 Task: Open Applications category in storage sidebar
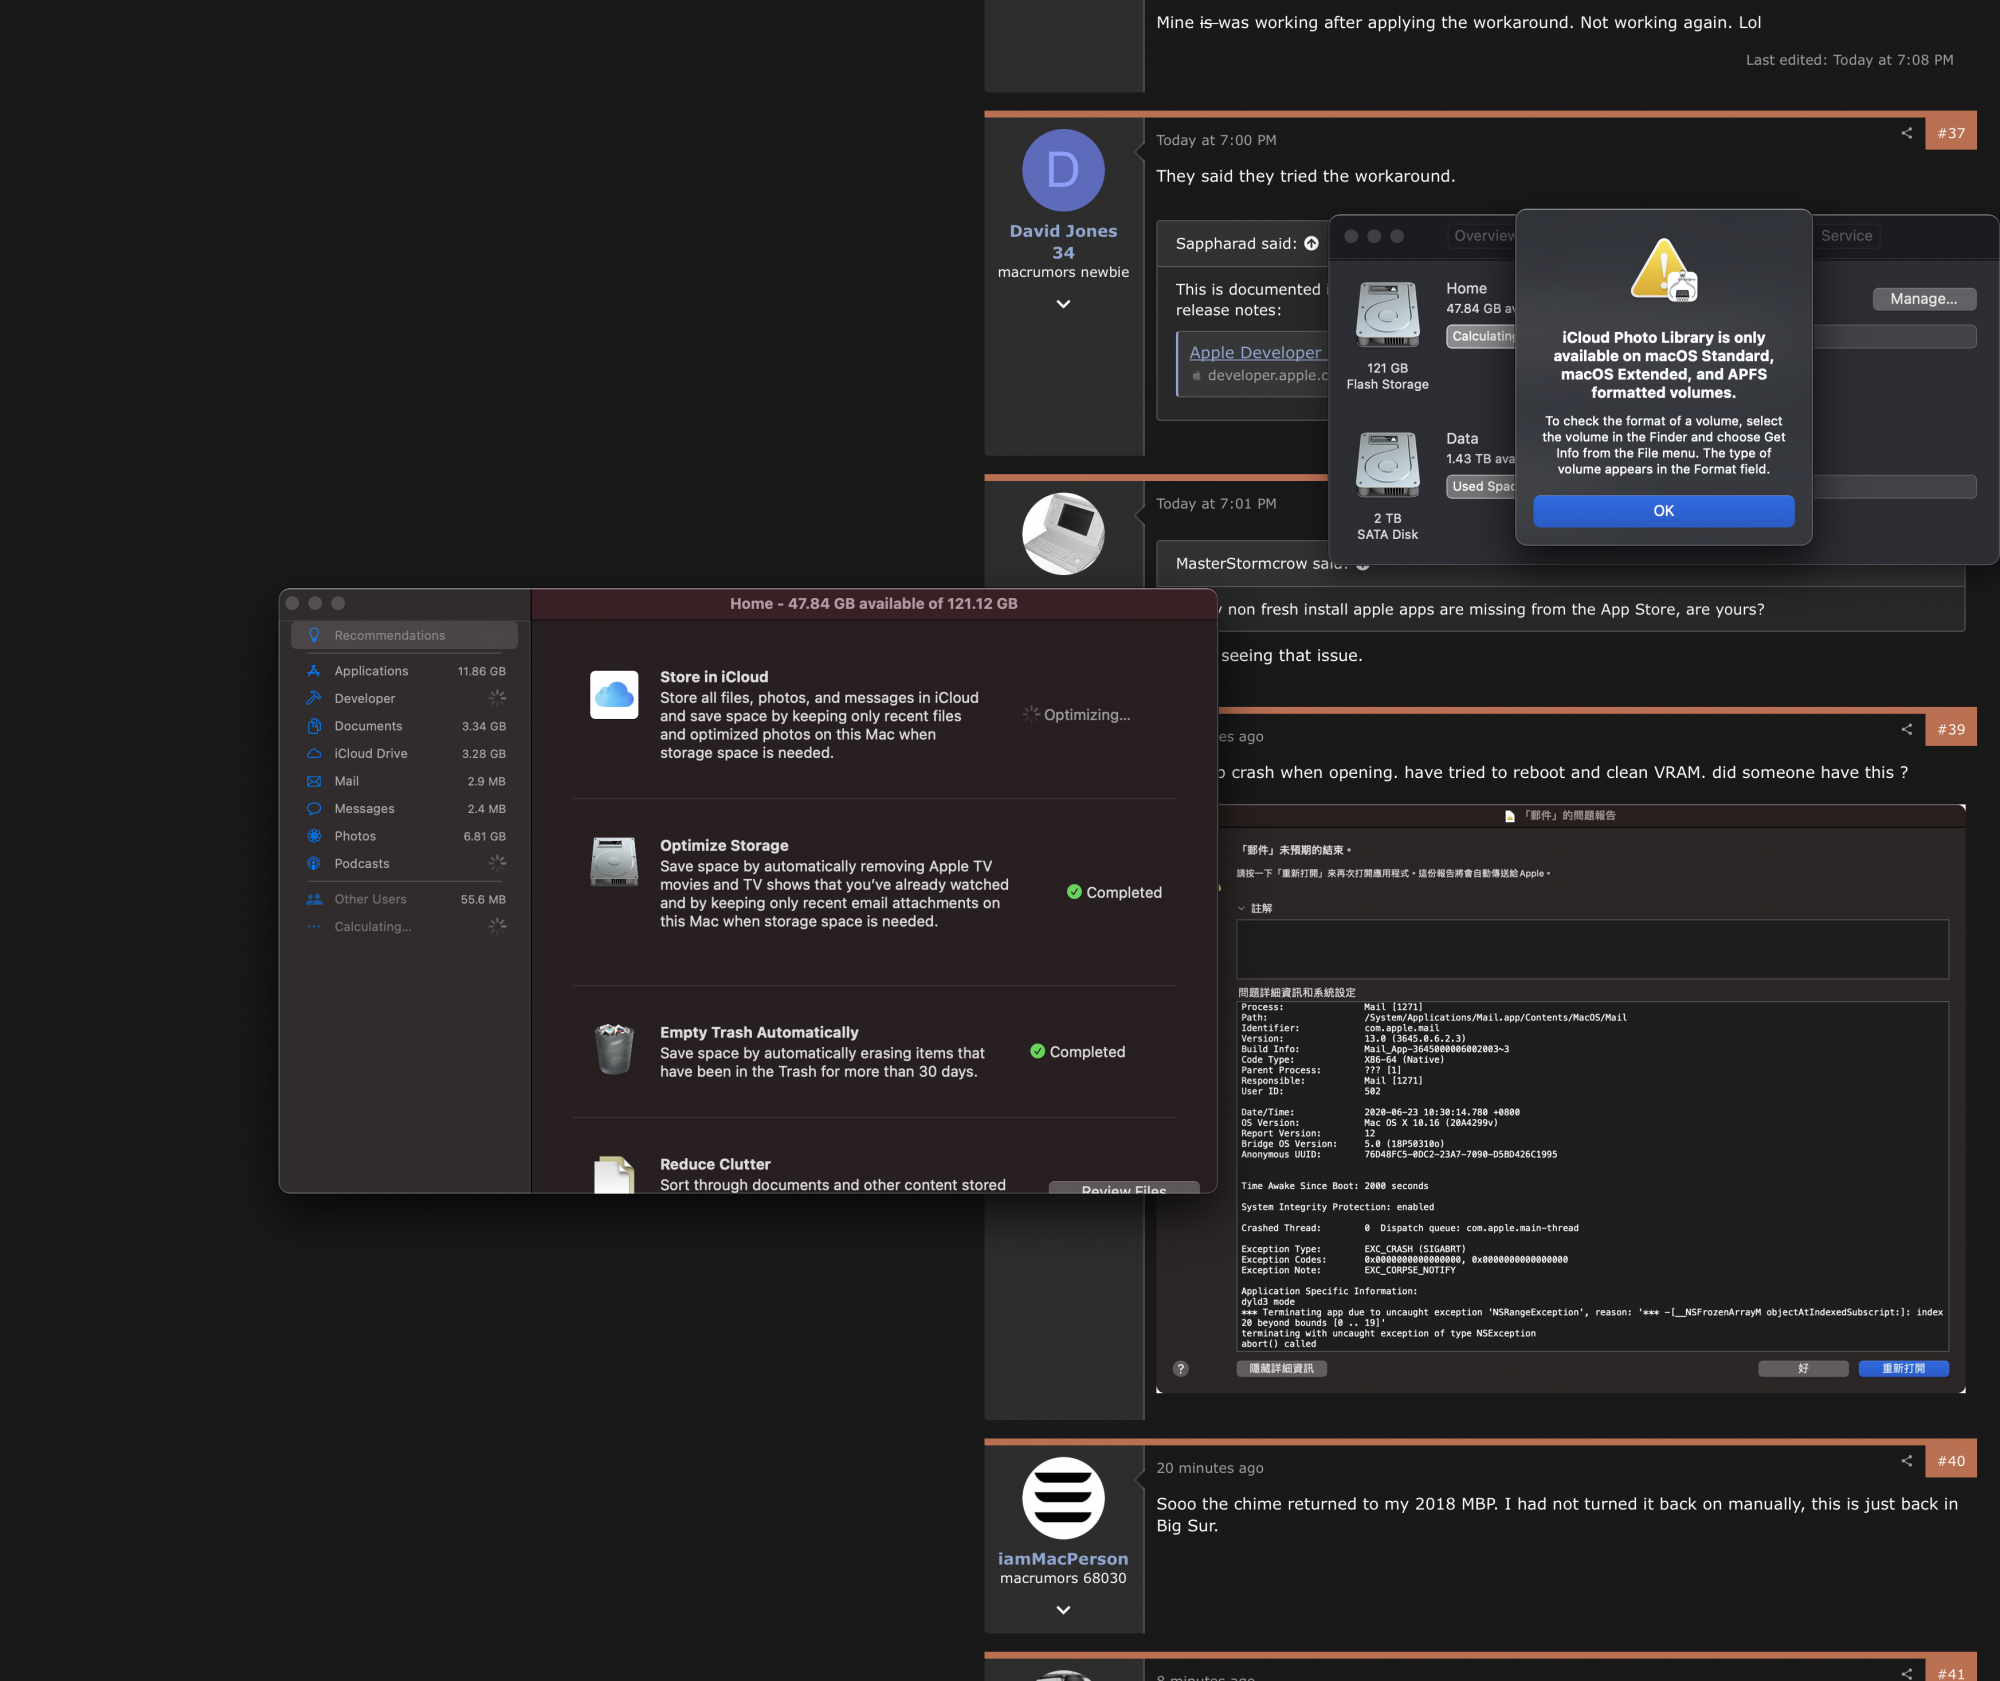point(404,671)
